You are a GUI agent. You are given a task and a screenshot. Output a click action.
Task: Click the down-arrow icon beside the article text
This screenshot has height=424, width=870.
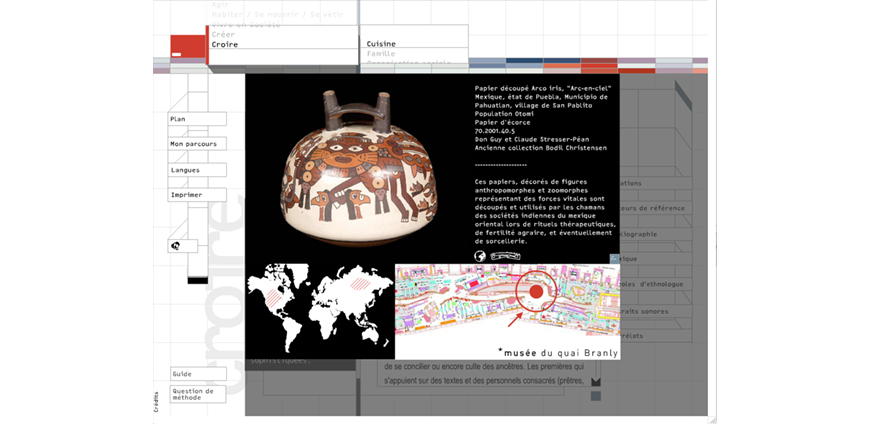pyautogui.click(x=595, y=382)
